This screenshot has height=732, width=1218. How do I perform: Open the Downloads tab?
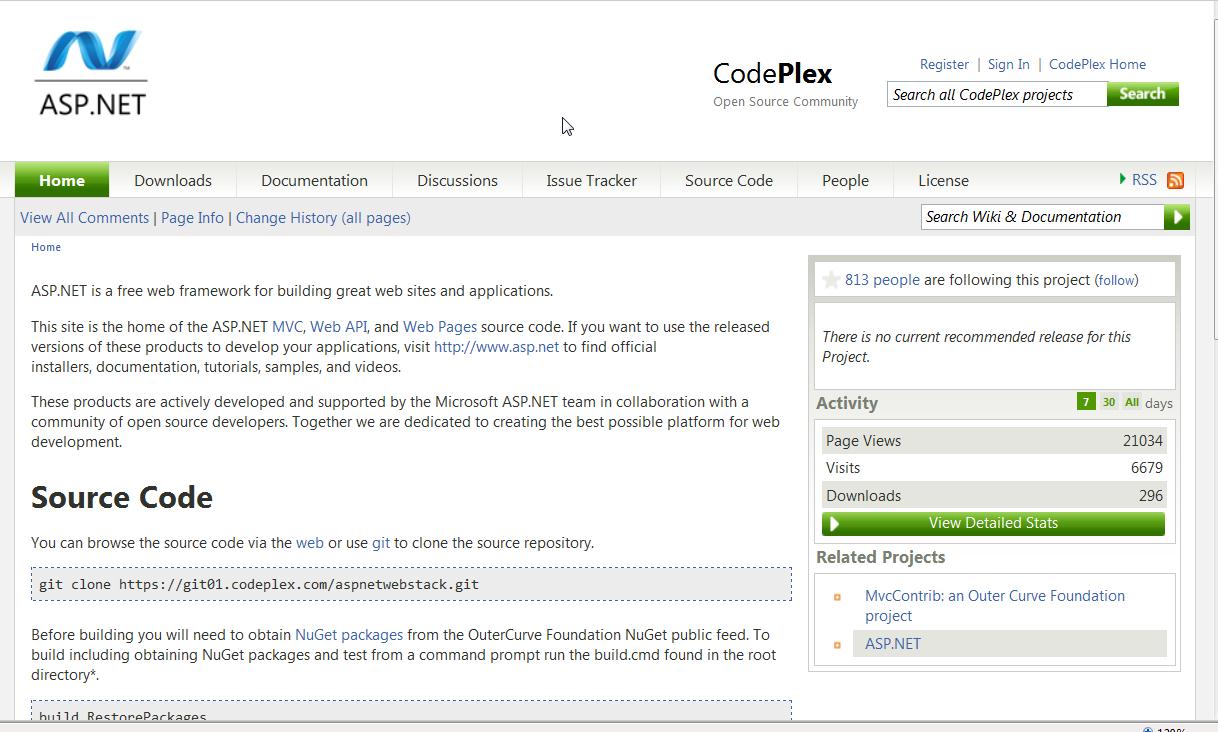pyautogui.click(x=173, y=180)
